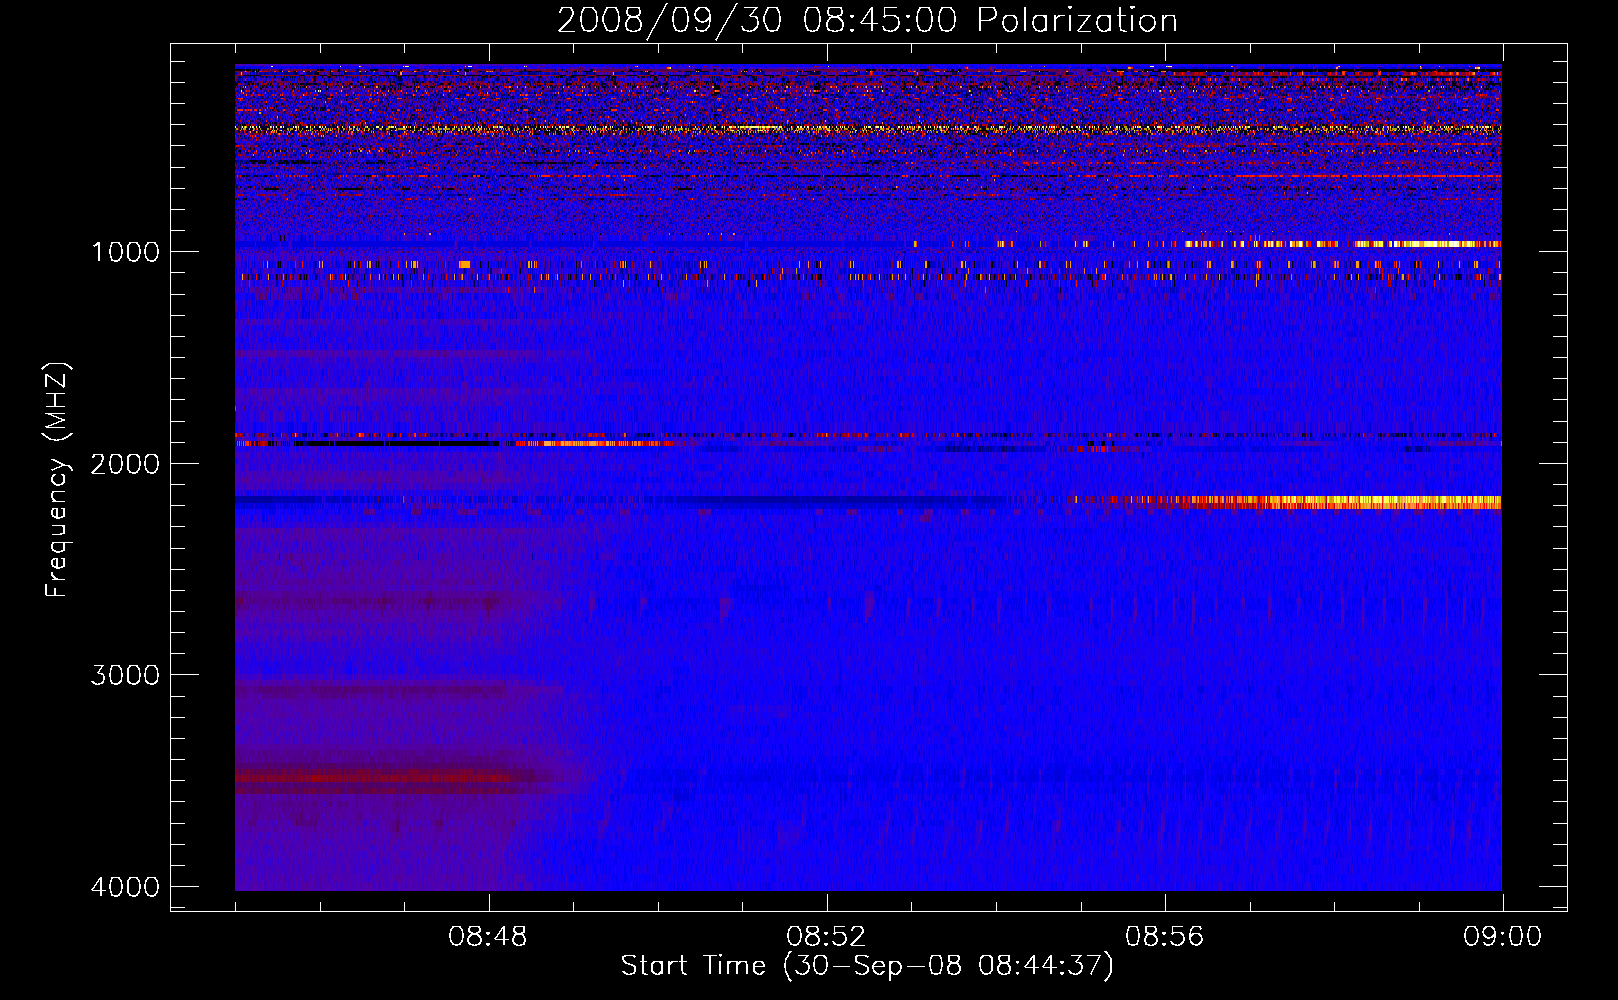Click the '4000' frequency tick label
This screenshot has height=1000, width=1618.
(x=125, y=887)
